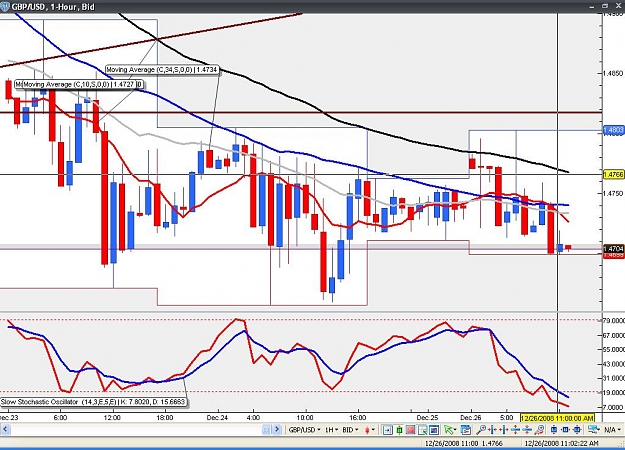Click the middle blue alignment box icon
Image resolution: width=625 pixels, height=450 pixels.
pyautogui.click(x=566, y=430)
